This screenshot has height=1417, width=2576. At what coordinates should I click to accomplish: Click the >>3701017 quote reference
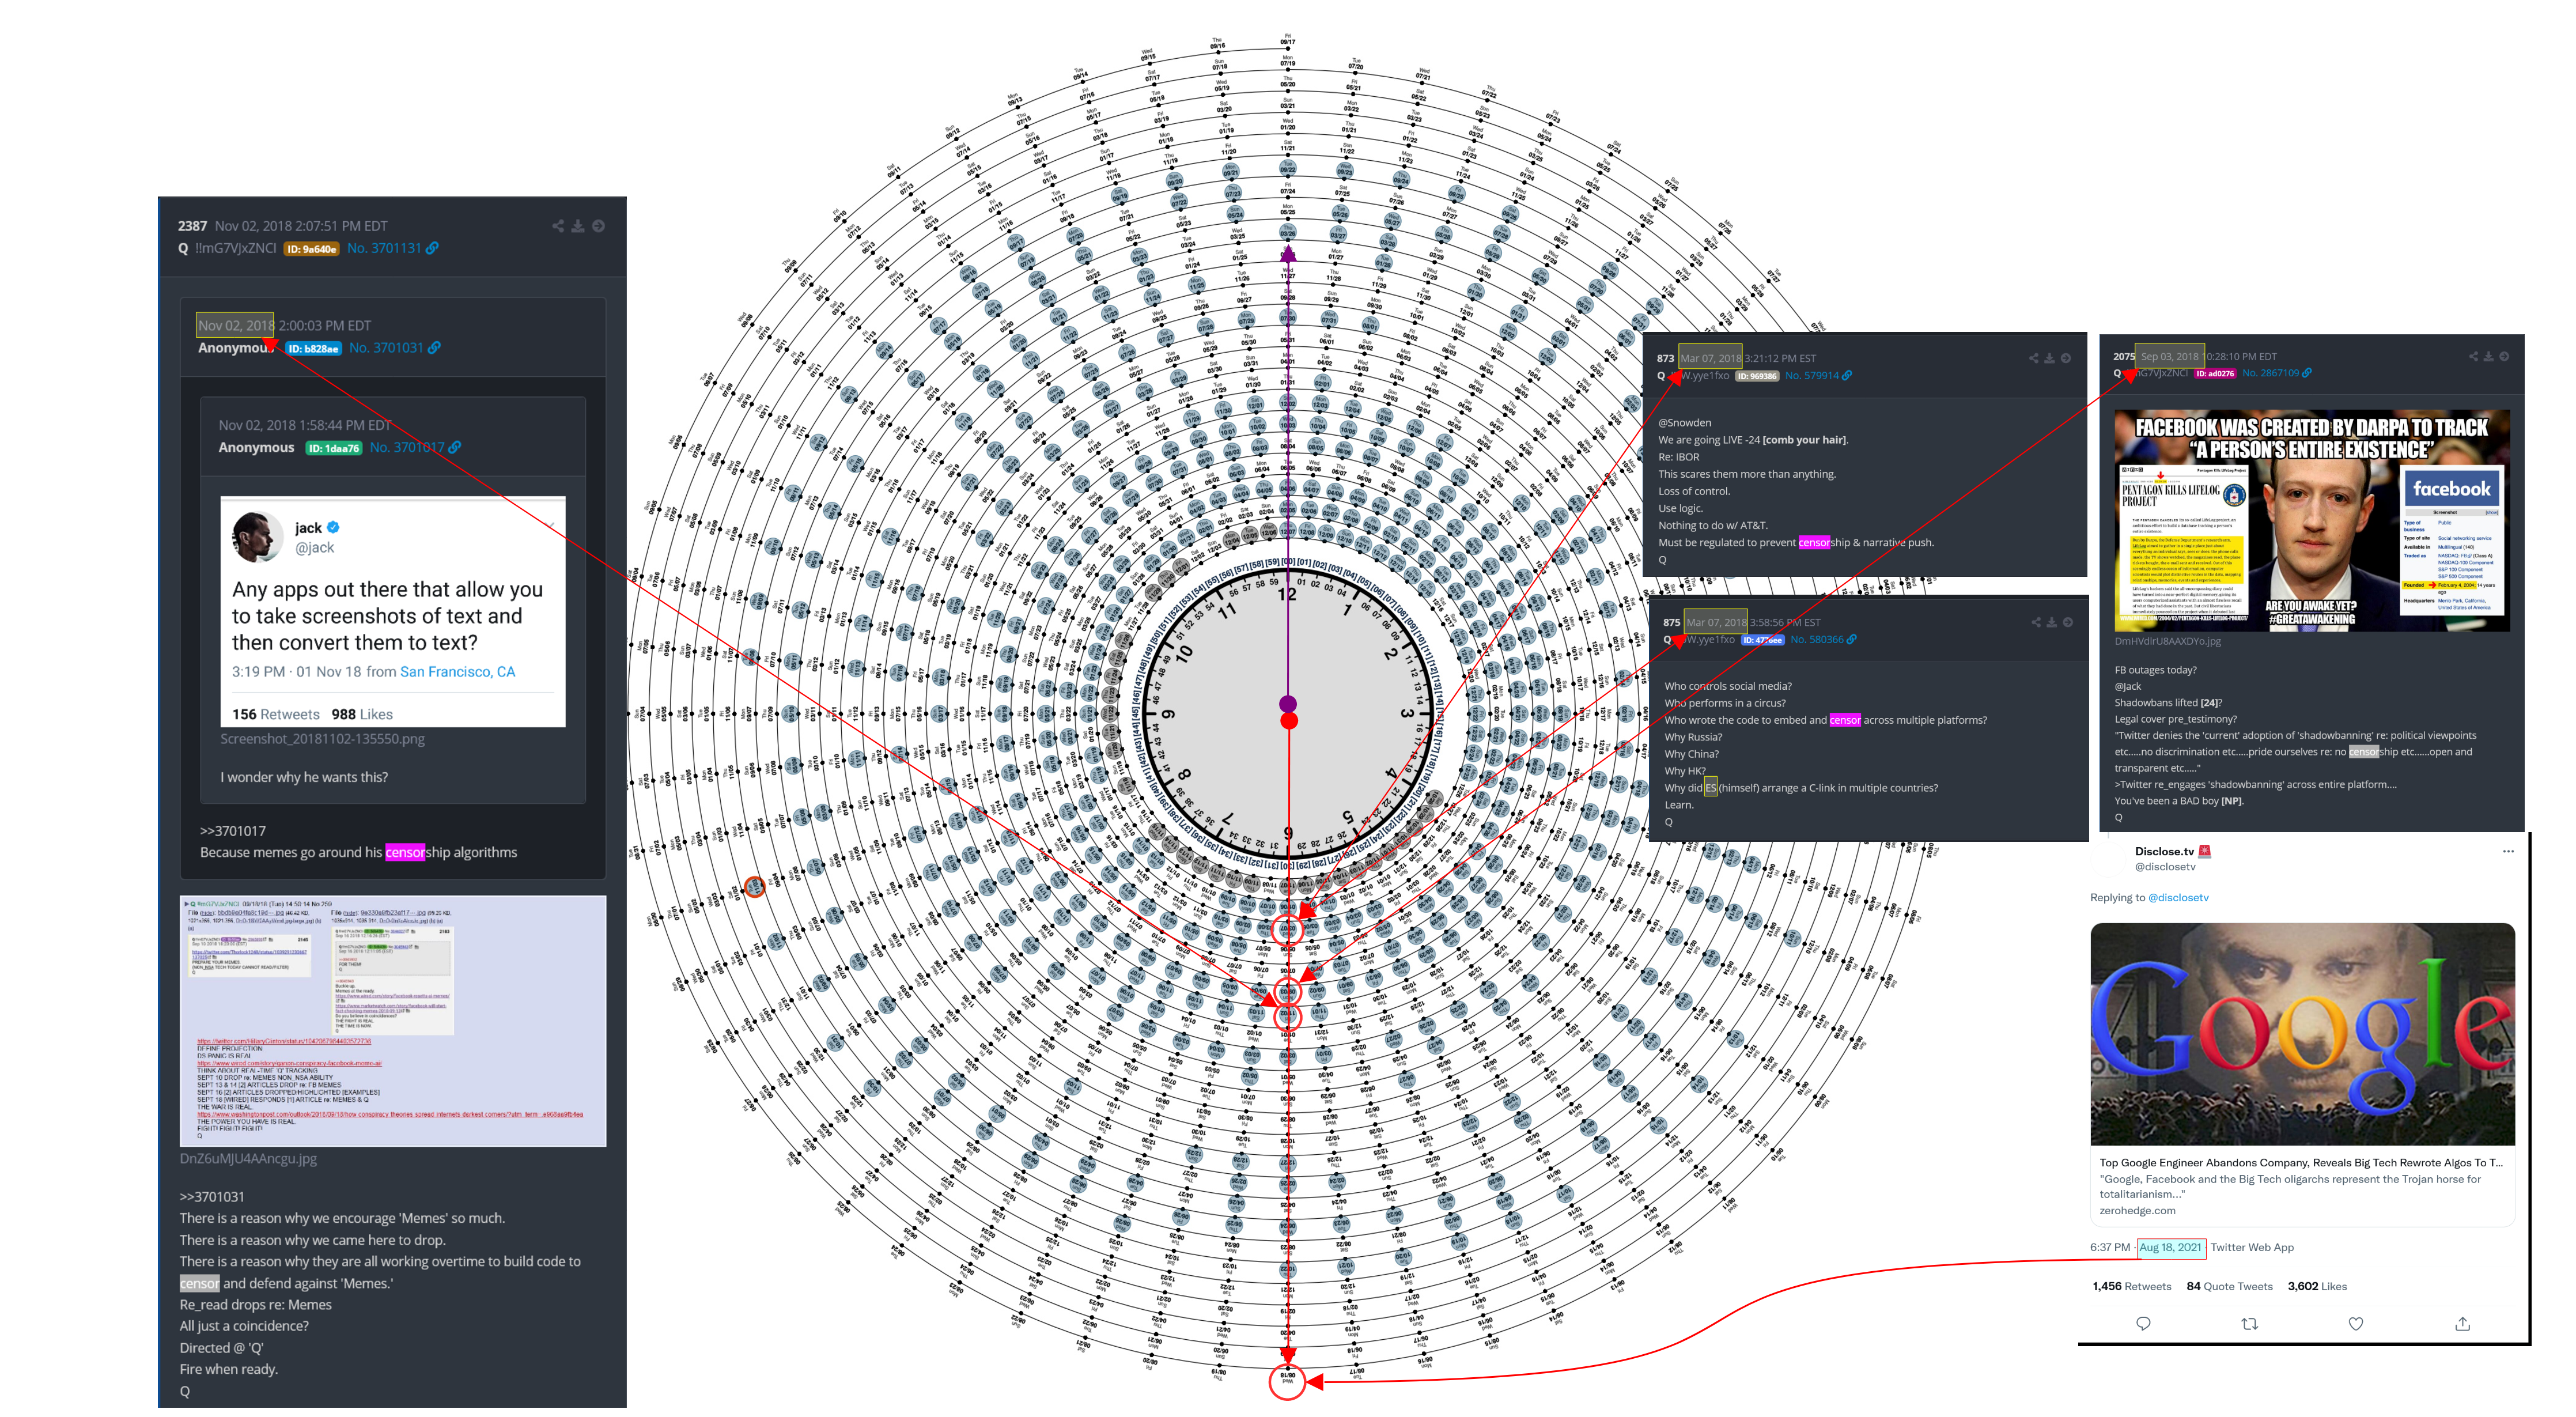tap(233, 831)
